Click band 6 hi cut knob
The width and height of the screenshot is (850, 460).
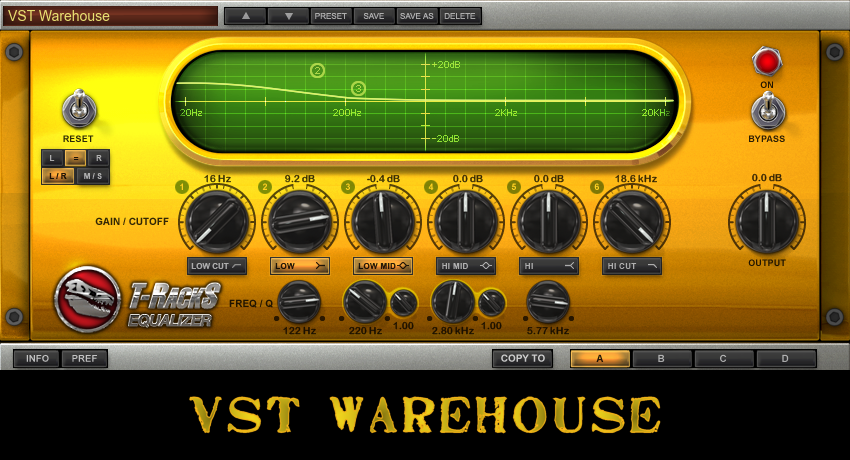tap(632, 221)
